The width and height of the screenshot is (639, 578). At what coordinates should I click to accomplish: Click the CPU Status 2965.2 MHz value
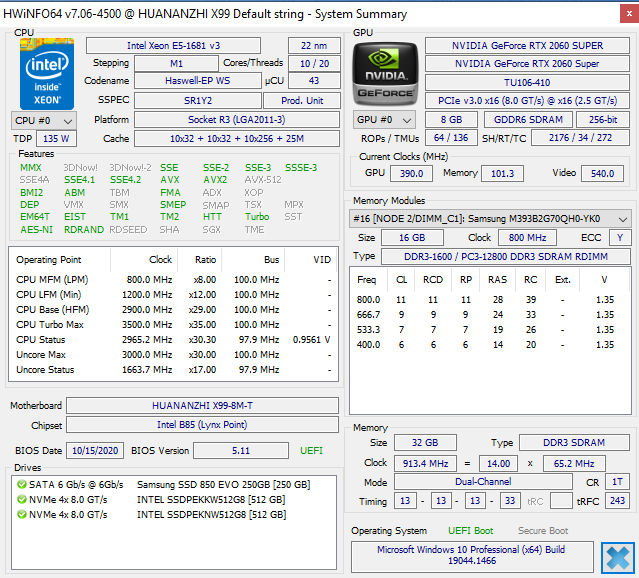[147, 340]
